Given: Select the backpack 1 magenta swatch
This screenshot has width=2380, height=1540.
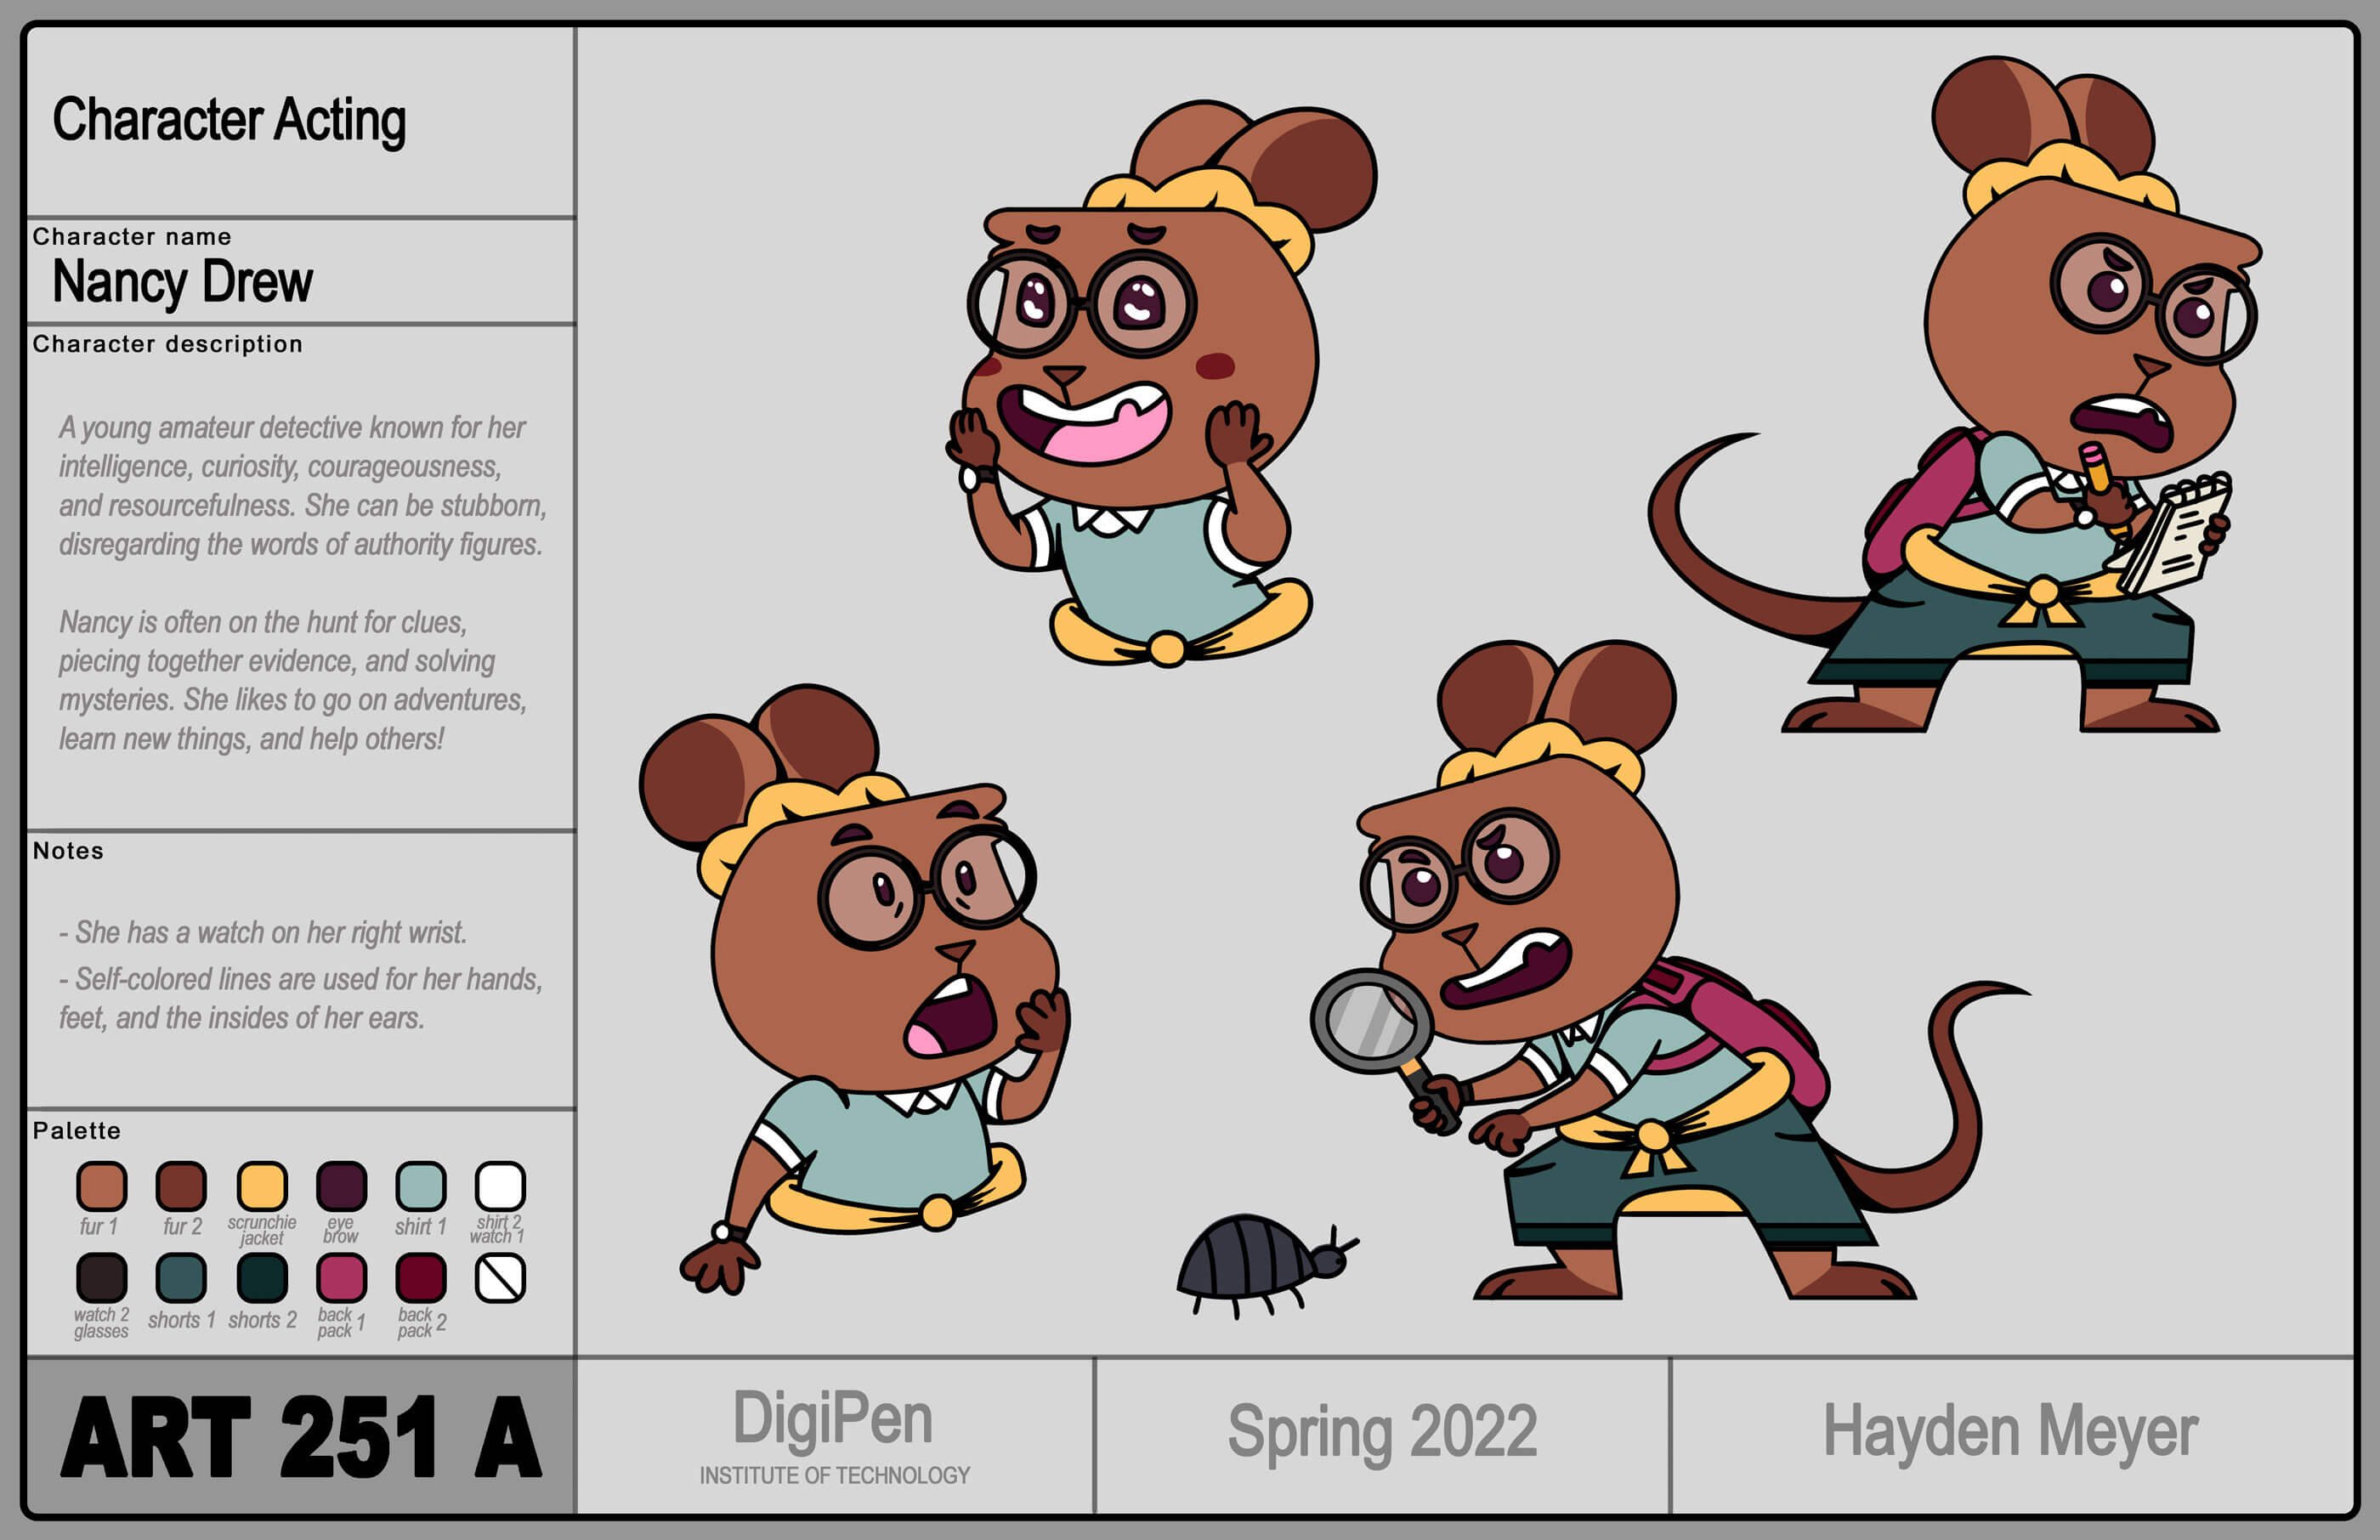Looking at the screenshot, I should tap(341, 1278).
